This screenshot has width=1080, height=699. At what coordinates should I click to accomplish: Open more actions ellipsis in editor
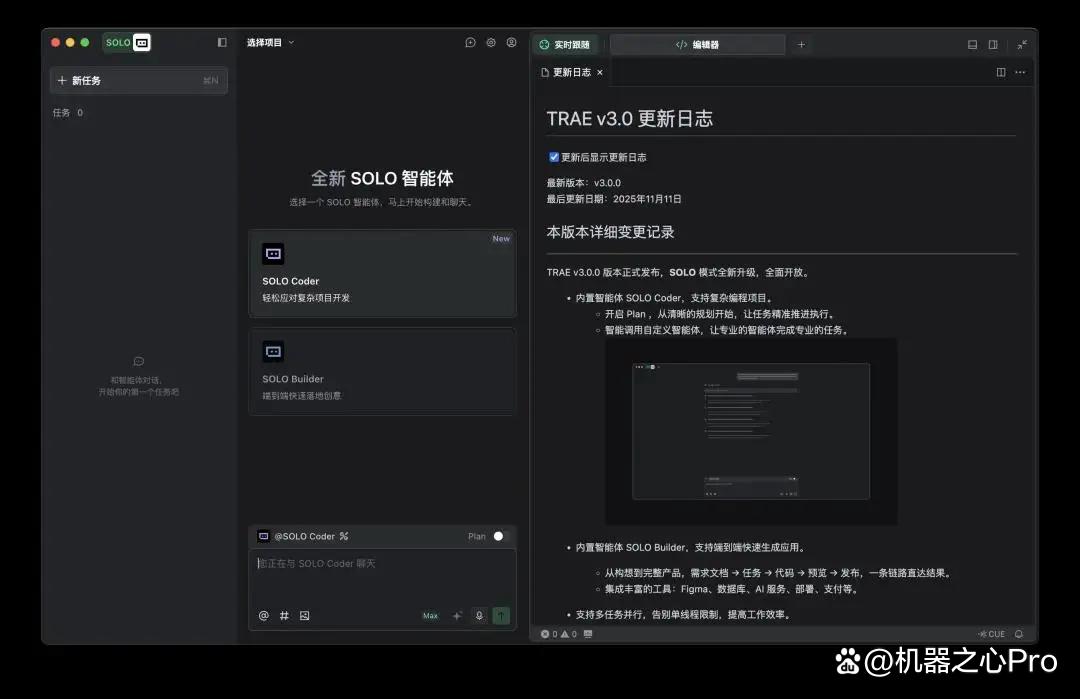(1020, 72)
